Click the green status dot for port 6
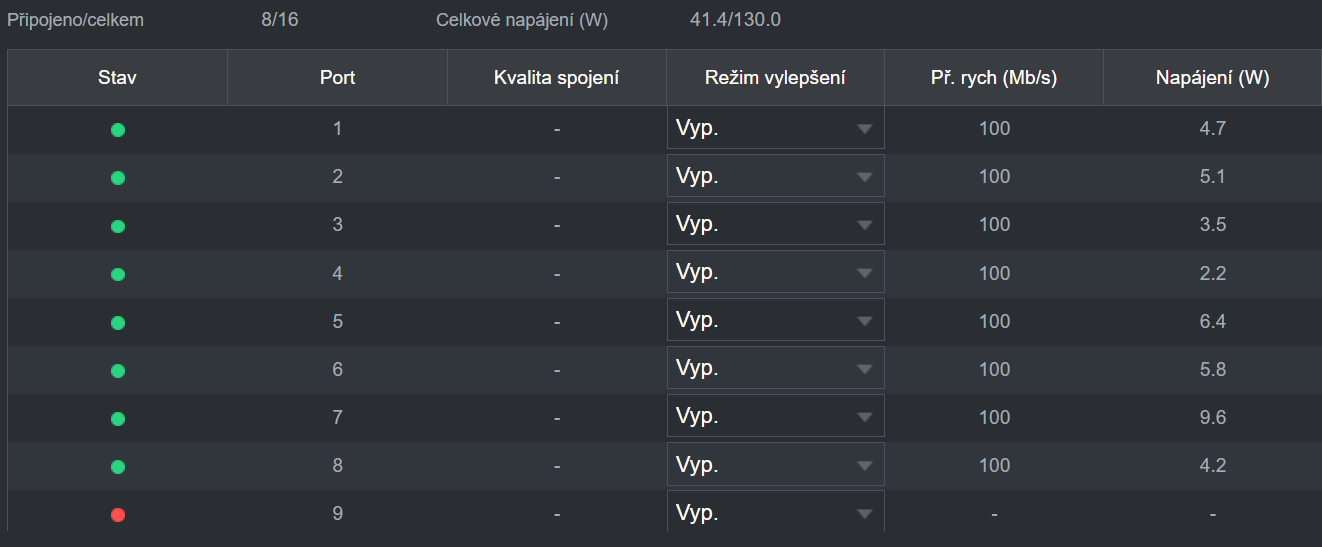The width and height of the screenshot is (1322, 547). pyautogui.click(x=118, y=371)
